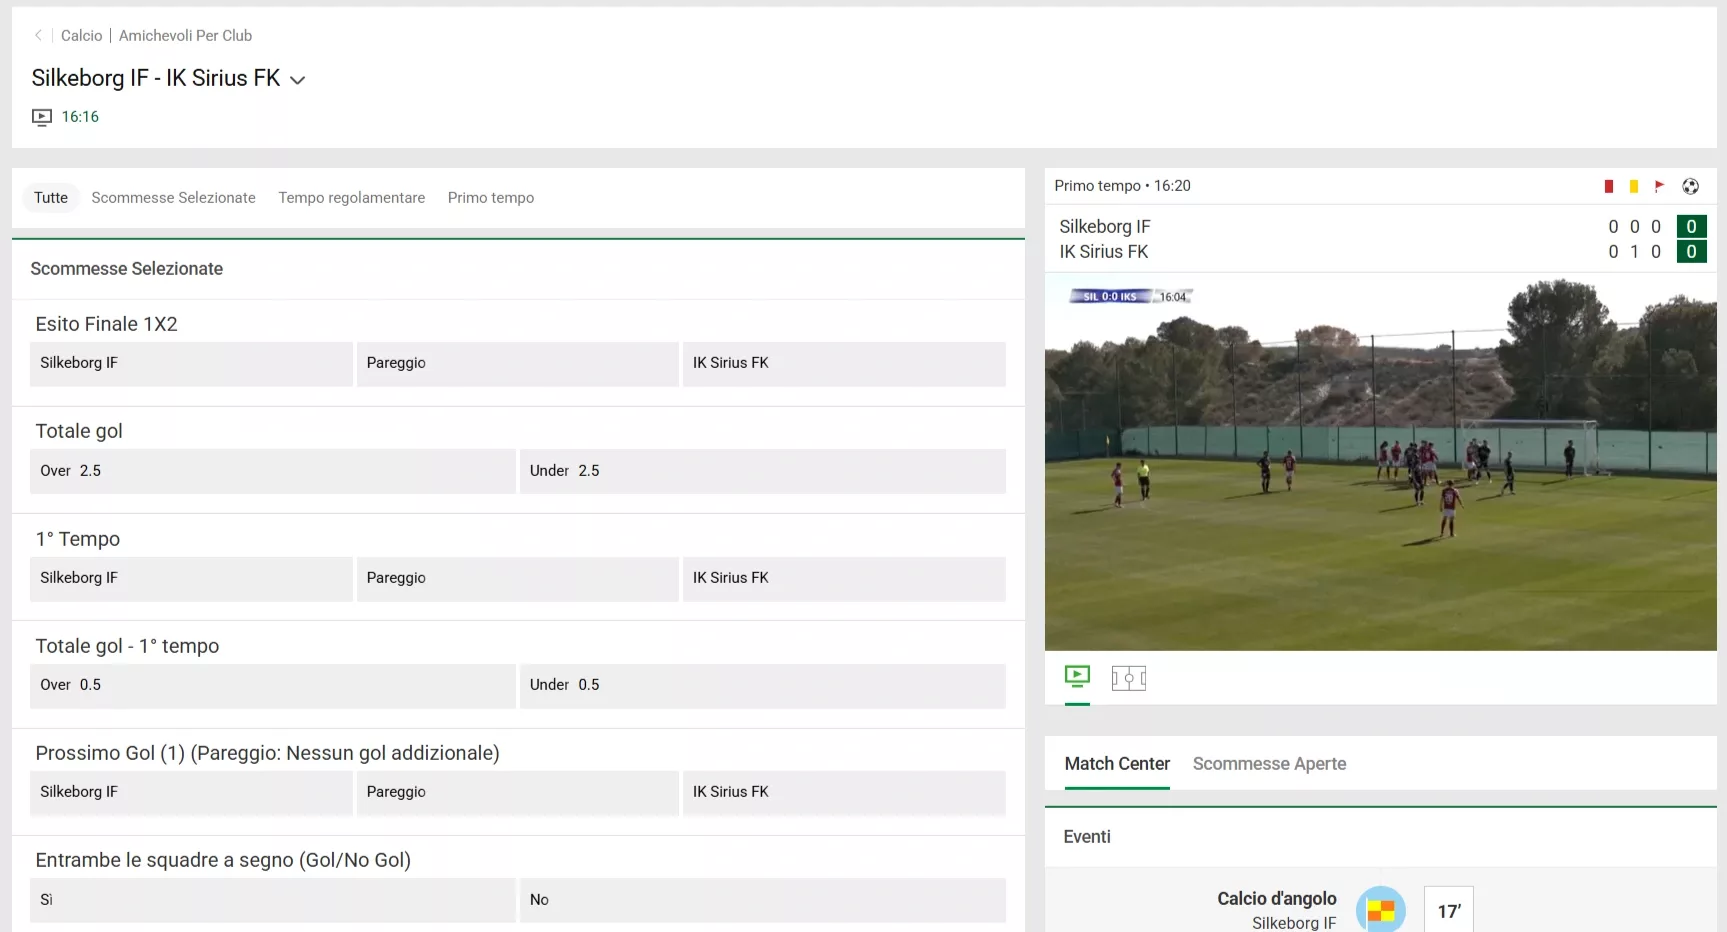Screen dimensions: 1727x932
Task: Open the corner flag statistics icon
Action: pyautogui.click(x=1660, y=186)
